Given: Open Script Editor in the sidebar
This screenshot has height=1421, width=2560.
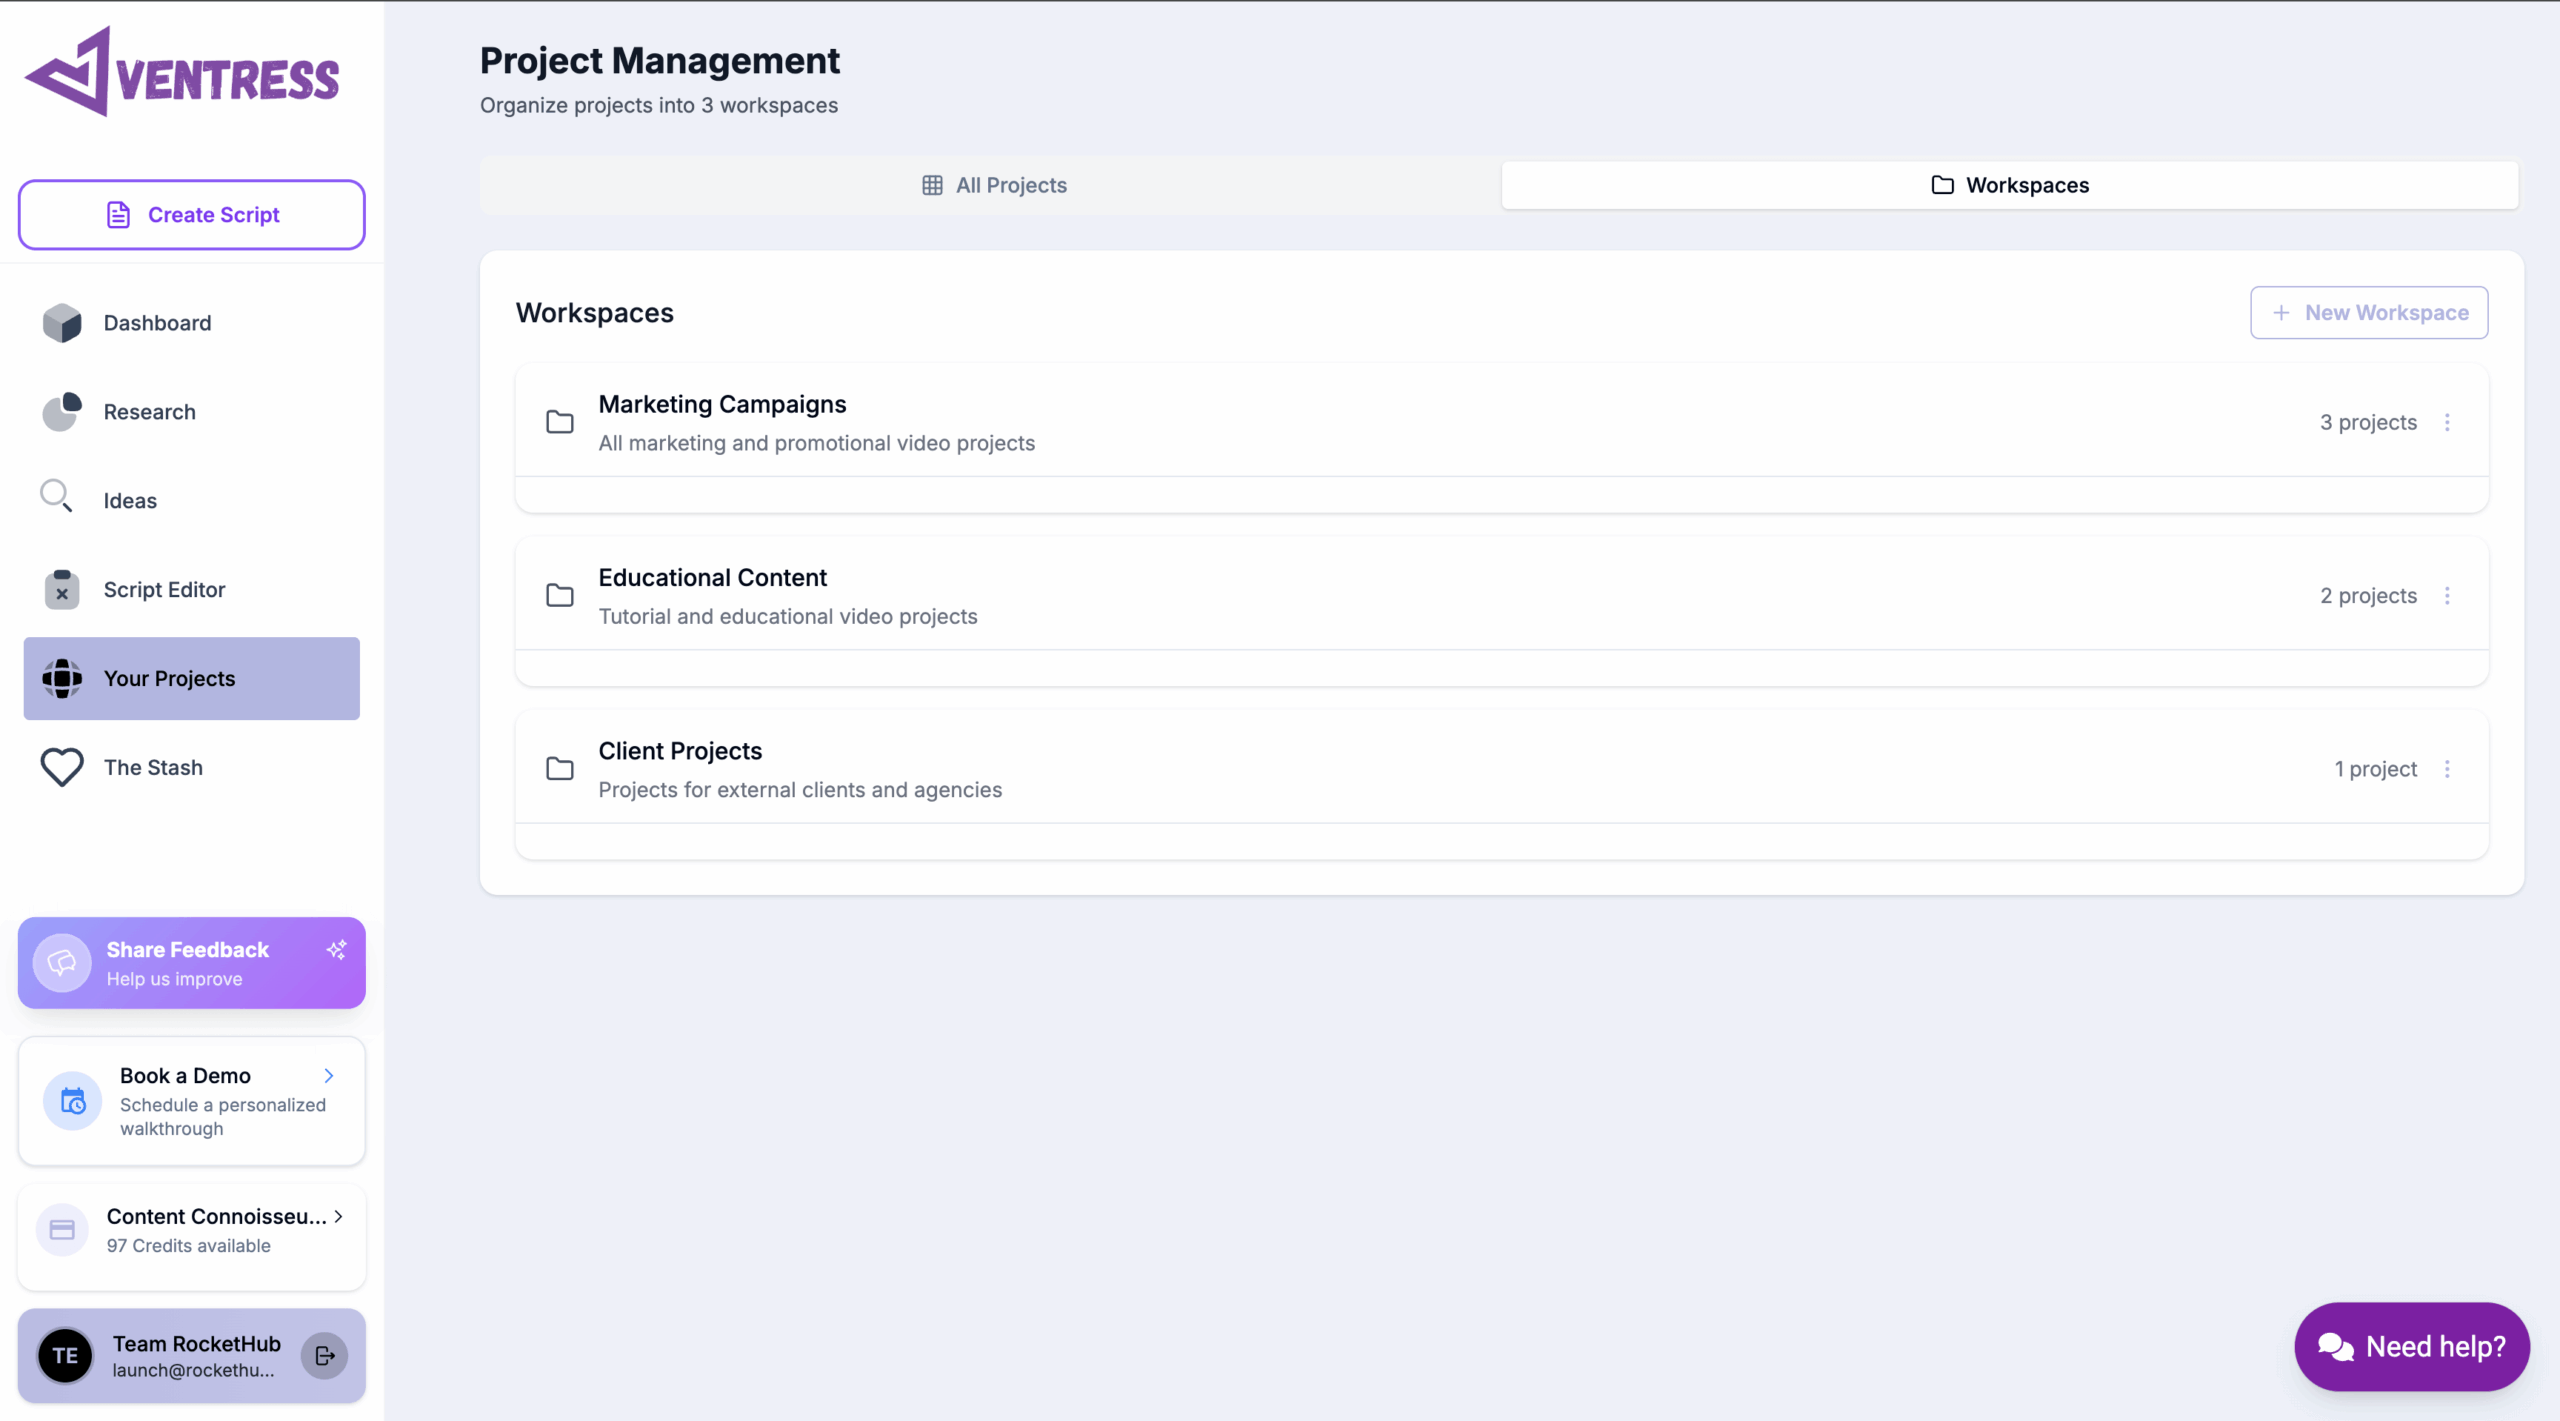Looking at the screenshot, I should pyautogui.click(x=192, y=590).
